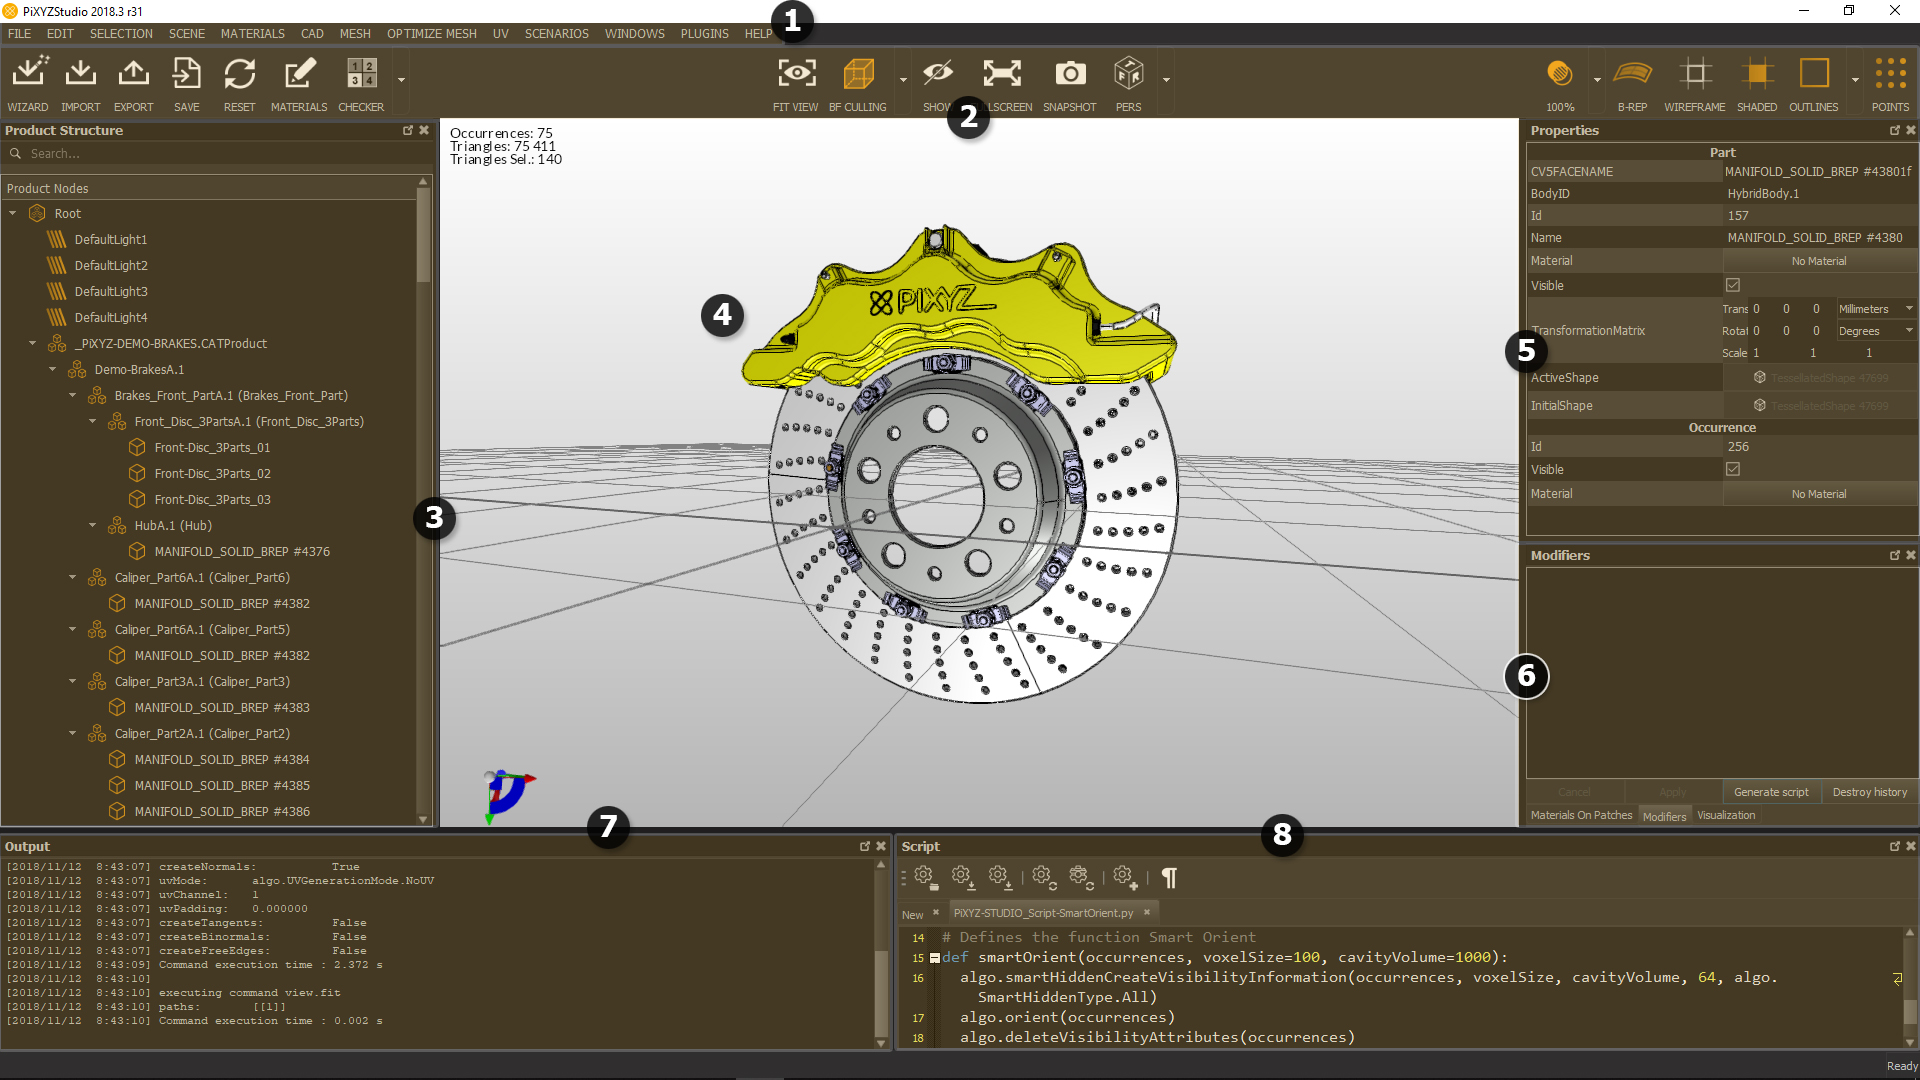Click the viewport orientation axis gizmo
Image resolution: width=1920 pixels, height=1080 pixels.
coord(508,796)
